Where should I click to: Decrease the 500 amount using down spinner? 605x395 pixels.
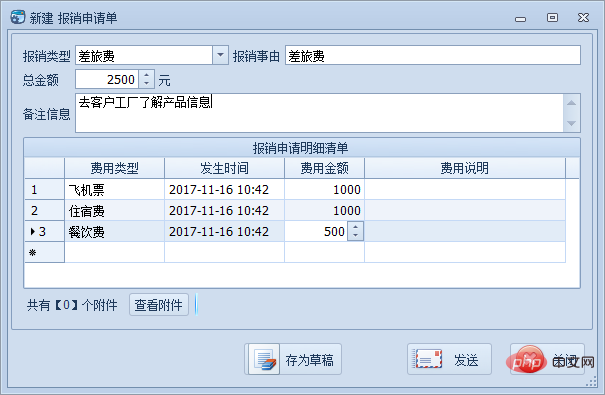click(355, 236)
